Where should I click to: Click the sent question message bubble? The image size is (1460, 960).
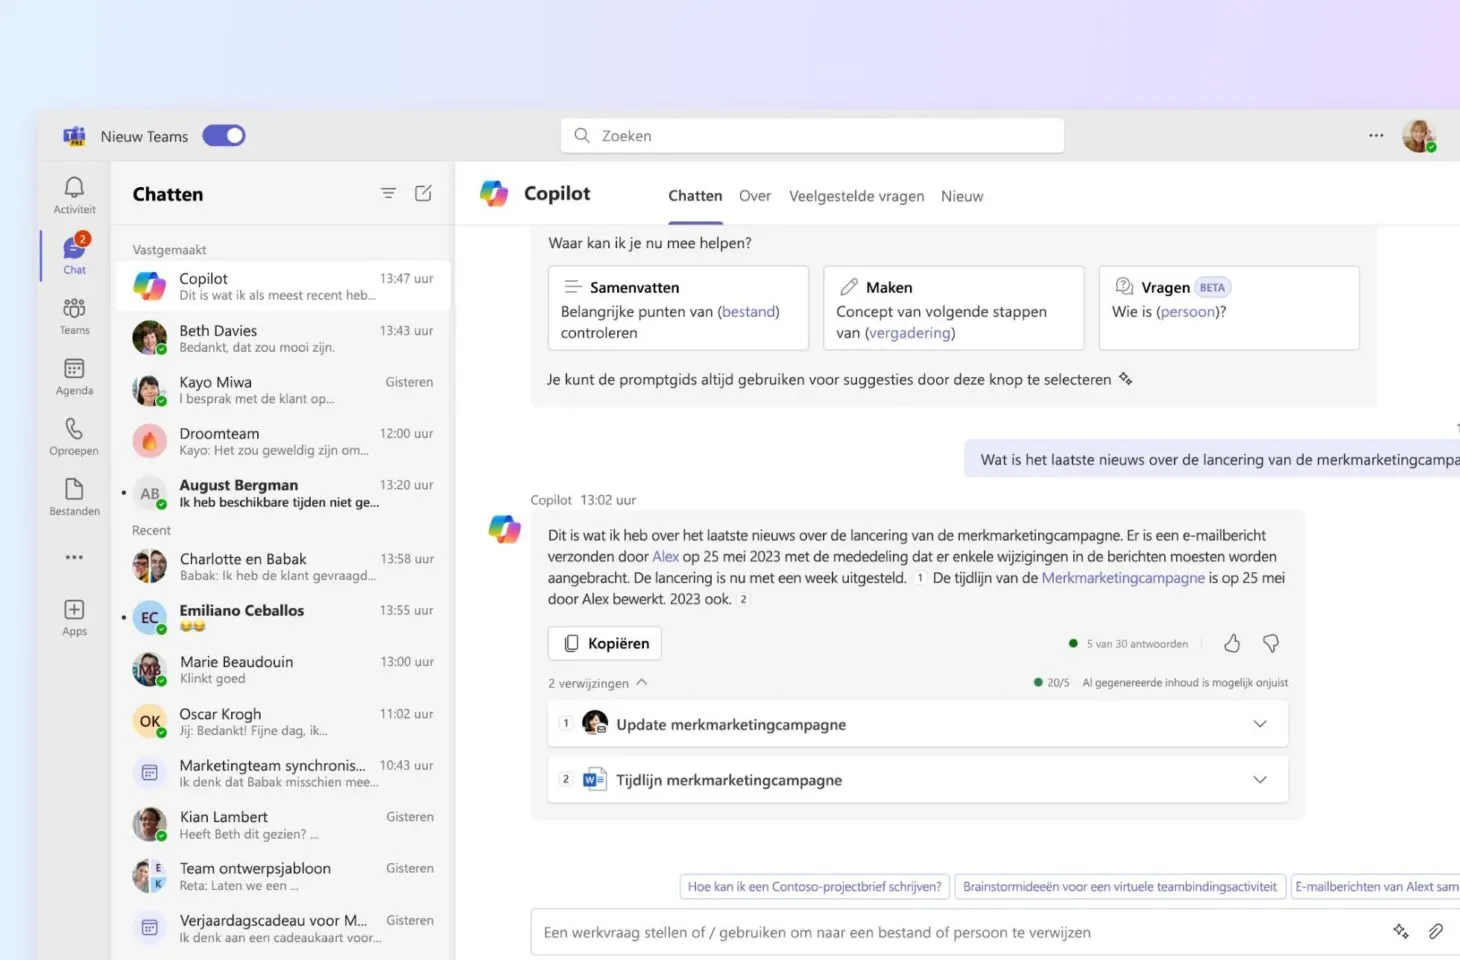(x=1212, y=460)
